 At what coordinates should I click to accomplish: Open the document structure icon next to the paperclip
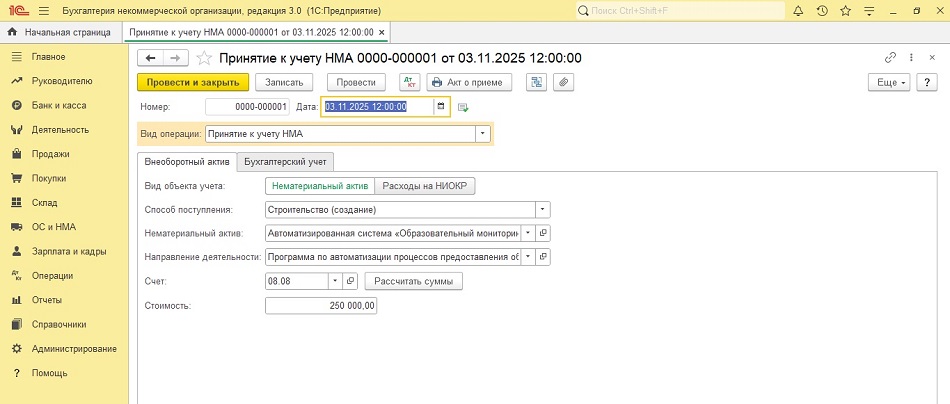(x=537, y=82)
